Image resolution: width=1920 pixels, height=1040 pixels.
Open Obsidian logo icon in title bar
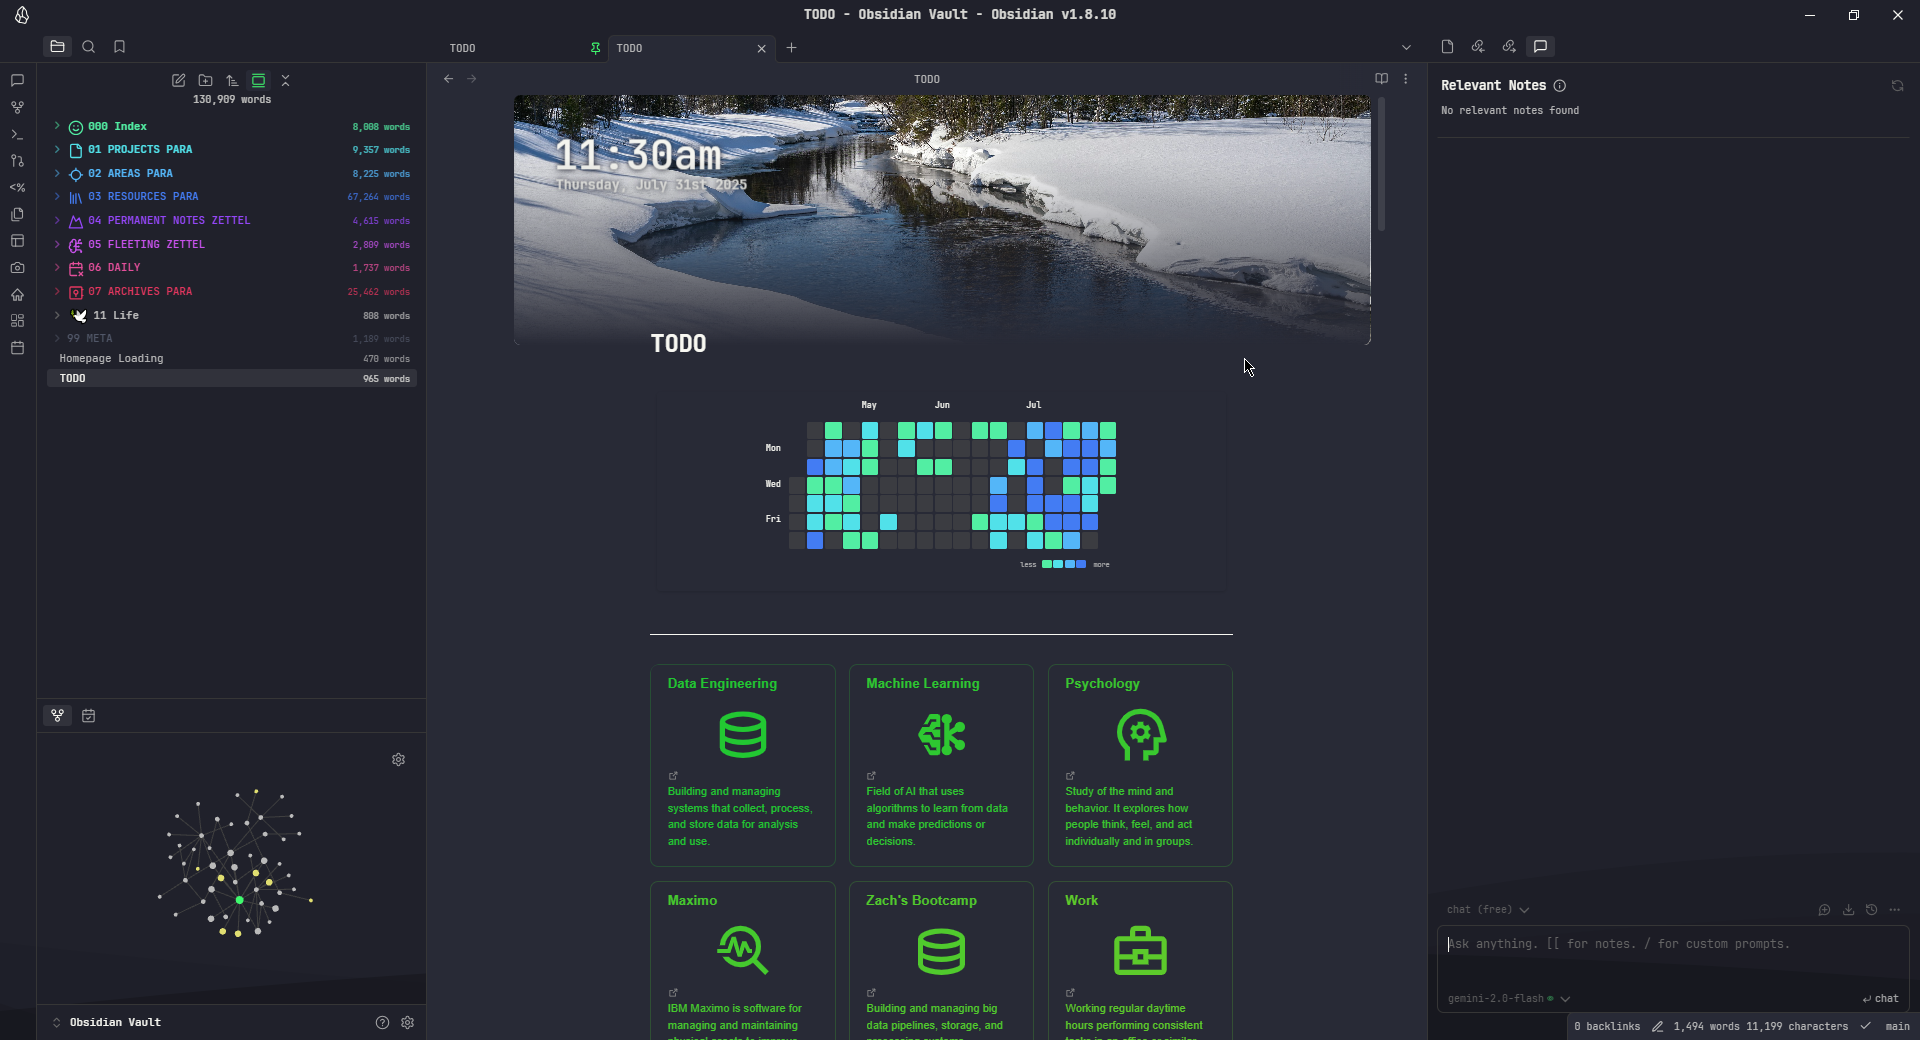click(x=22, y=15)
